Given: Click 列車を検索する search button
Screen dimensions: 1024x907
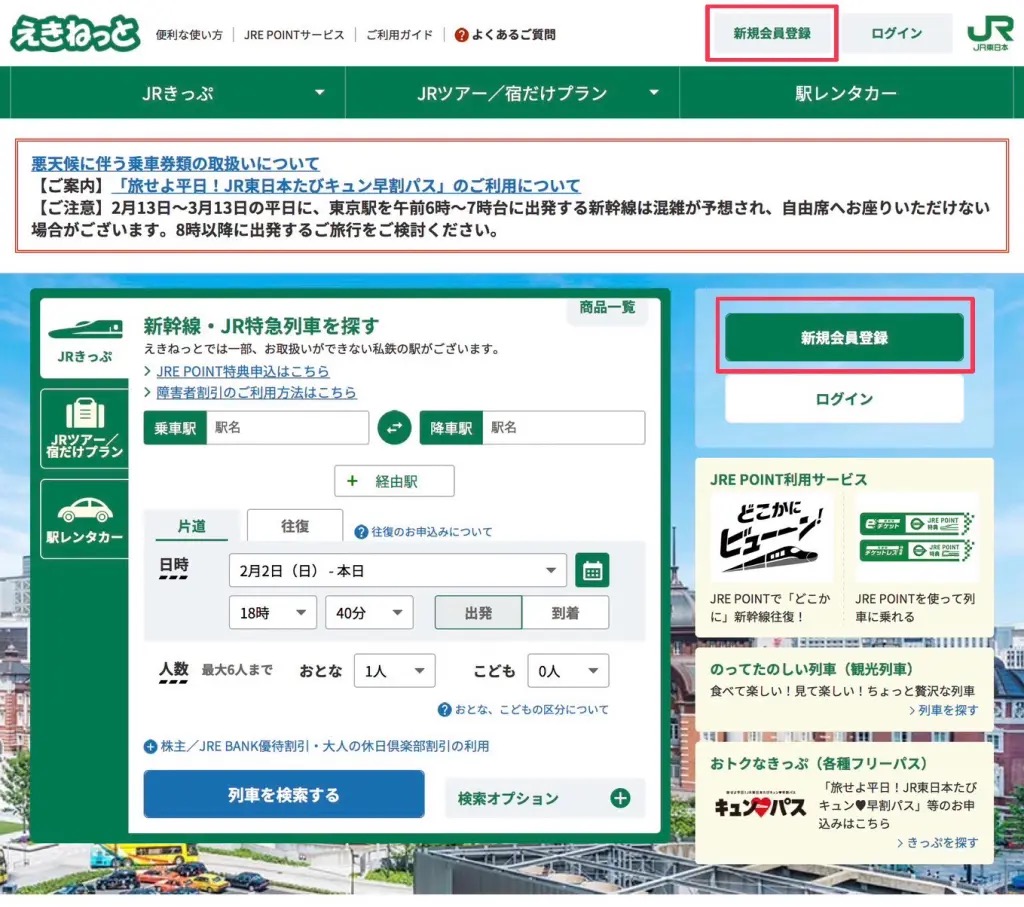Looking at the screenshot, I should pyautogui.click(x=284, y=794).
